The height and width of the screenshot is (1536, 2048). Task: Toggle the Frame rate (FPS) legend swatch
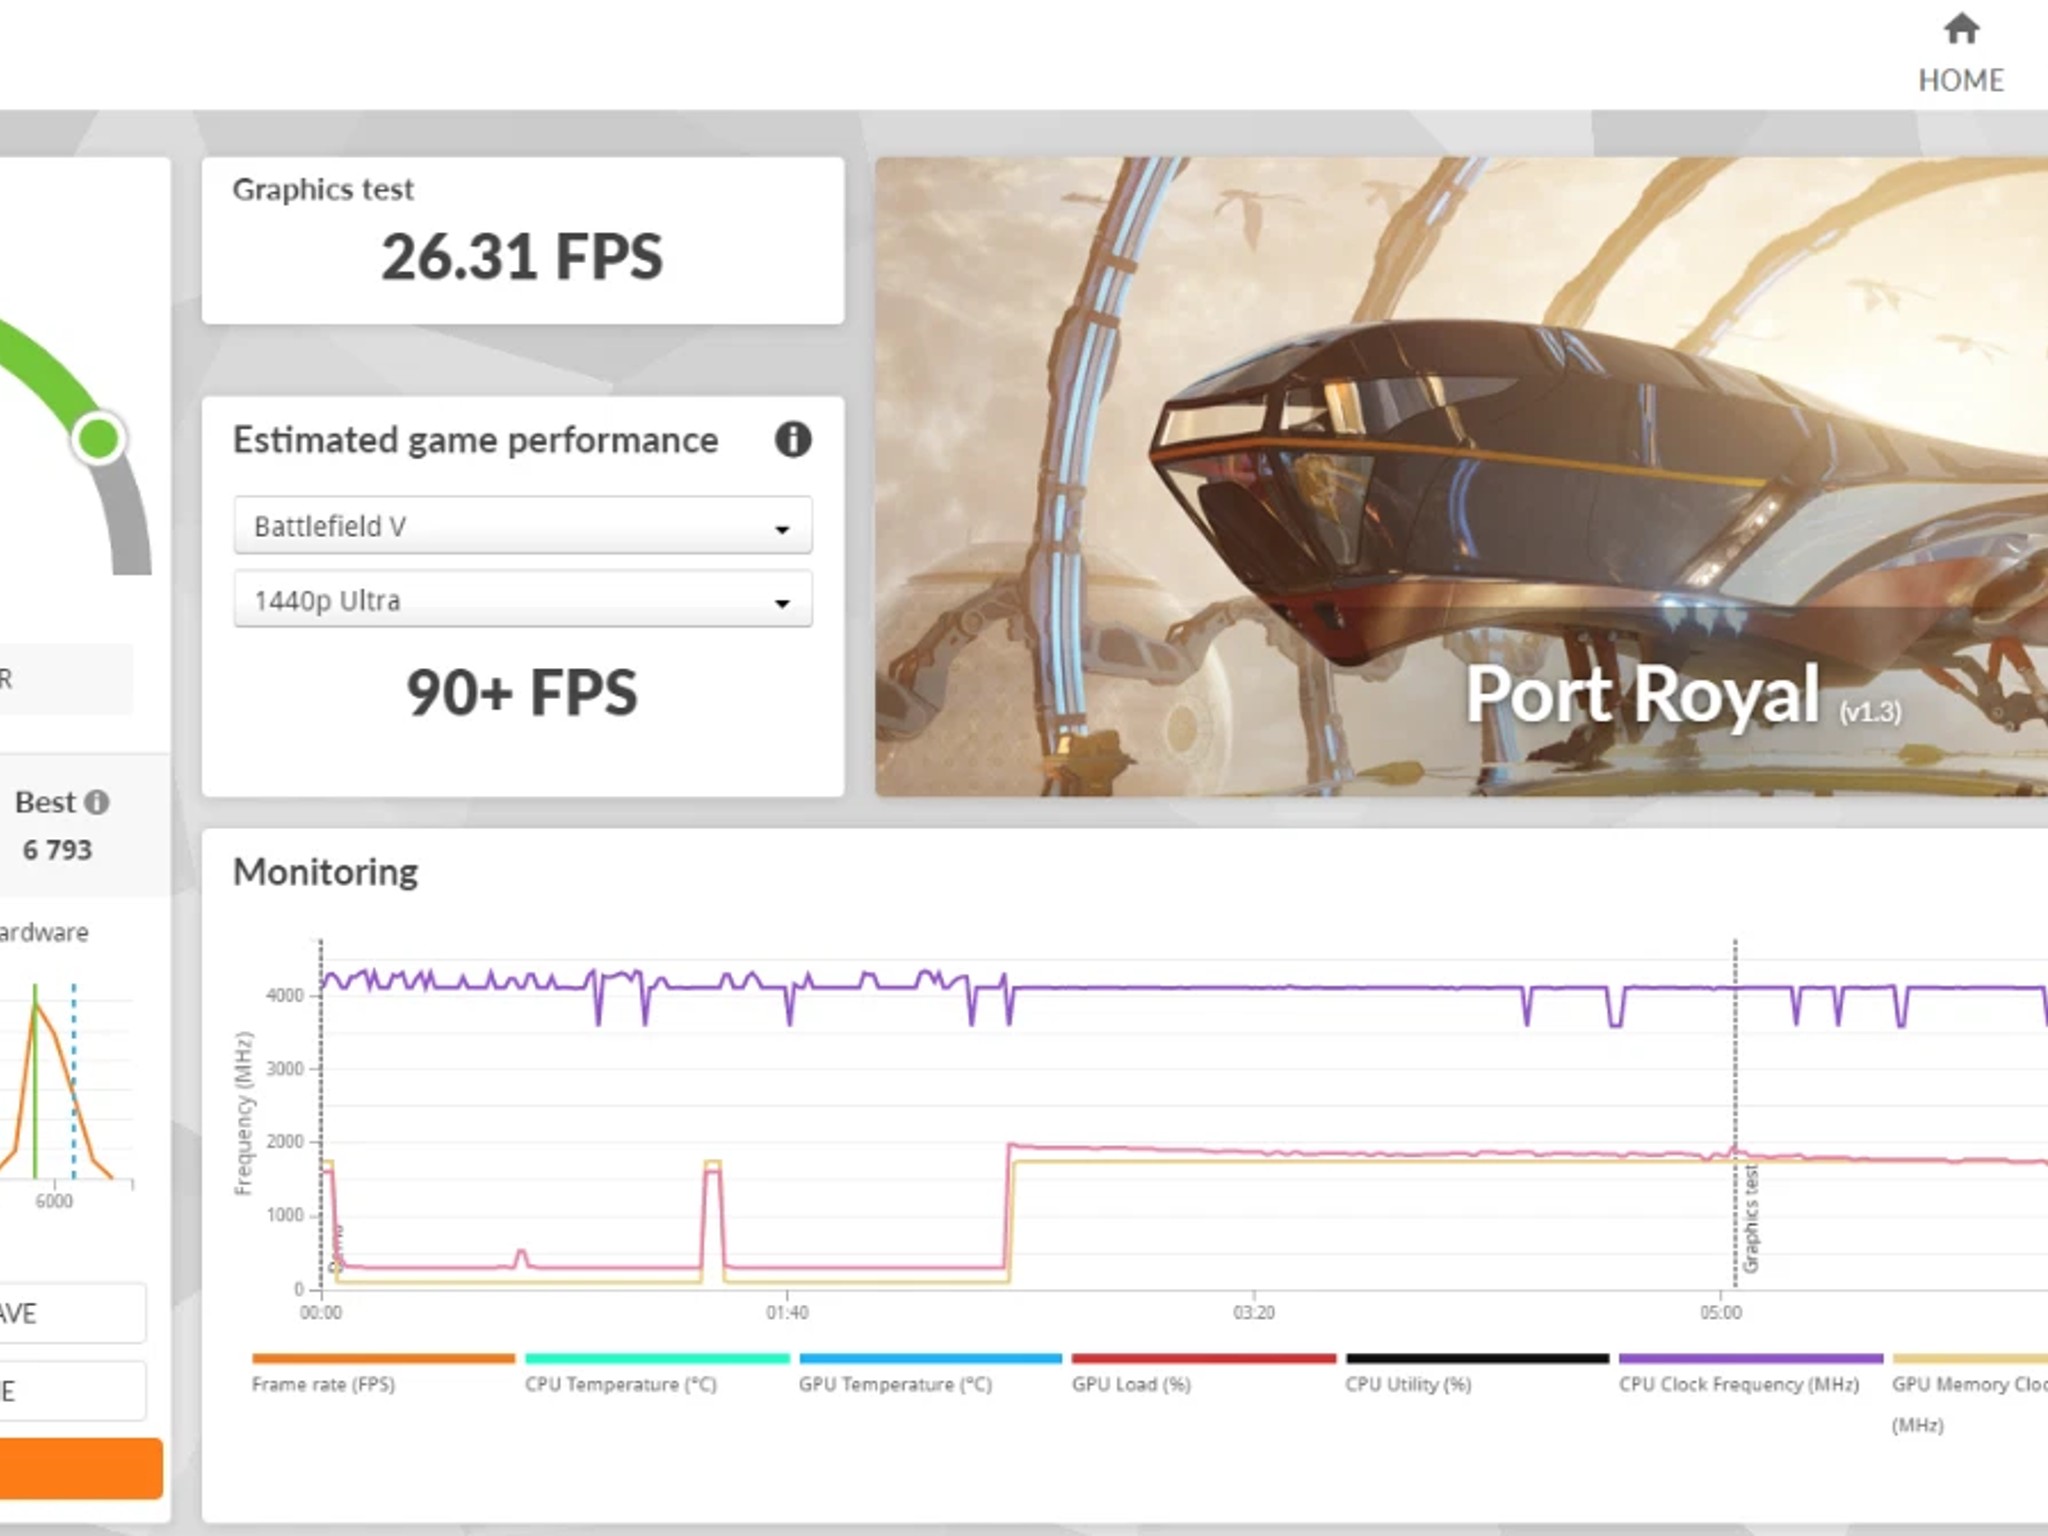tap(383, 1358)
